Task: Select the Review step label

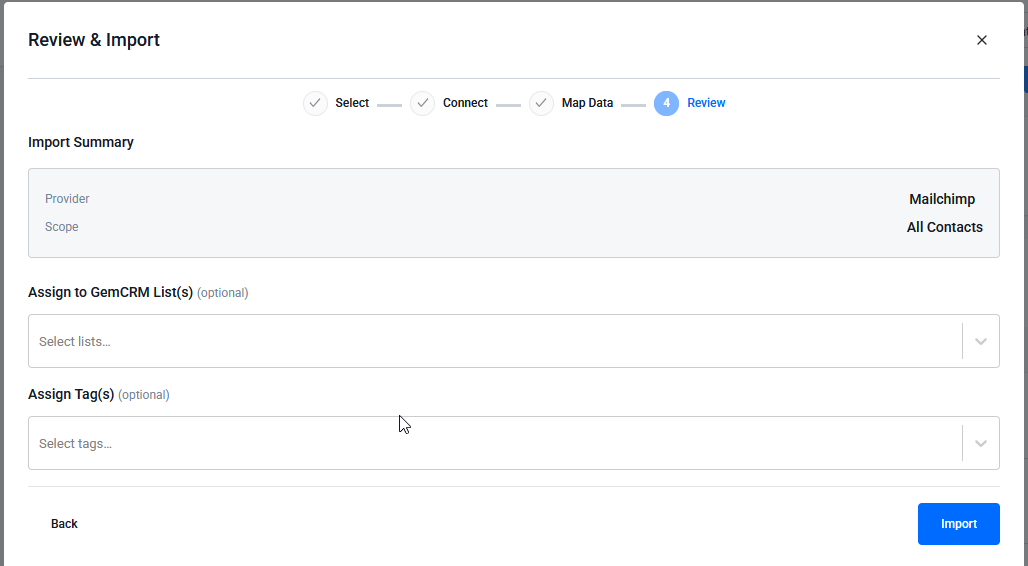Action: click(706, 103)
